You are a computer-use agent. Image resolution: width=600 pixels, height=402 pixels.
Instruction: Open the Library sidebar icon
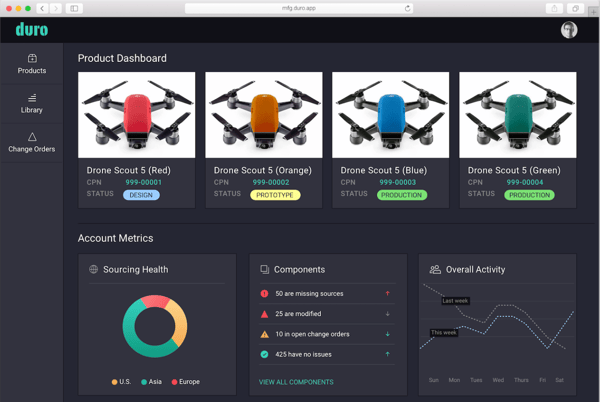pos(32,98)
